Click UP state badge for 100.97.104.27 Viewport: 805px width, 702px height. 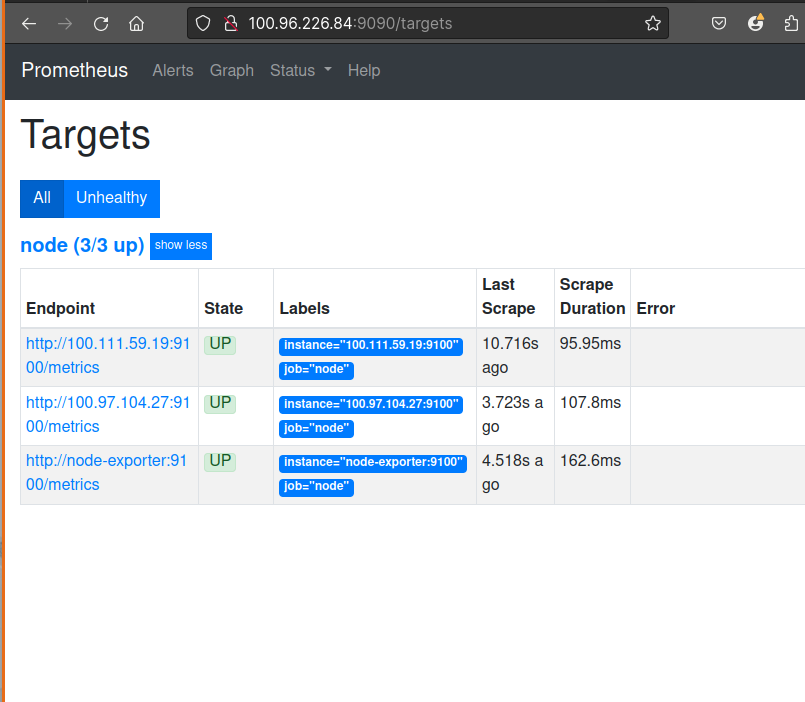[x=220, y=403]
